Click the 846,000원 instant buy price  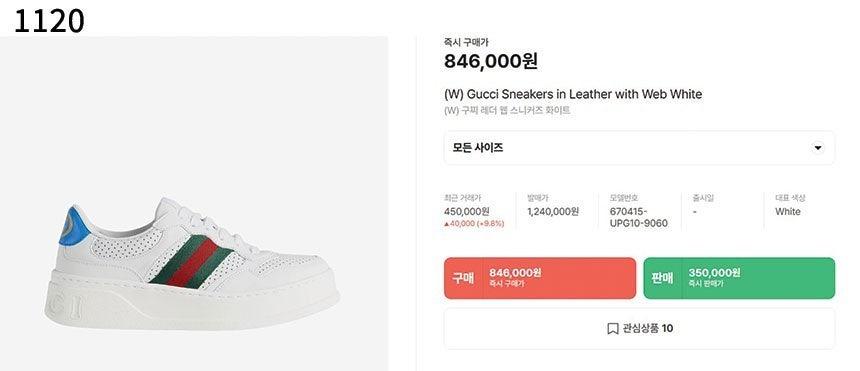490,61
